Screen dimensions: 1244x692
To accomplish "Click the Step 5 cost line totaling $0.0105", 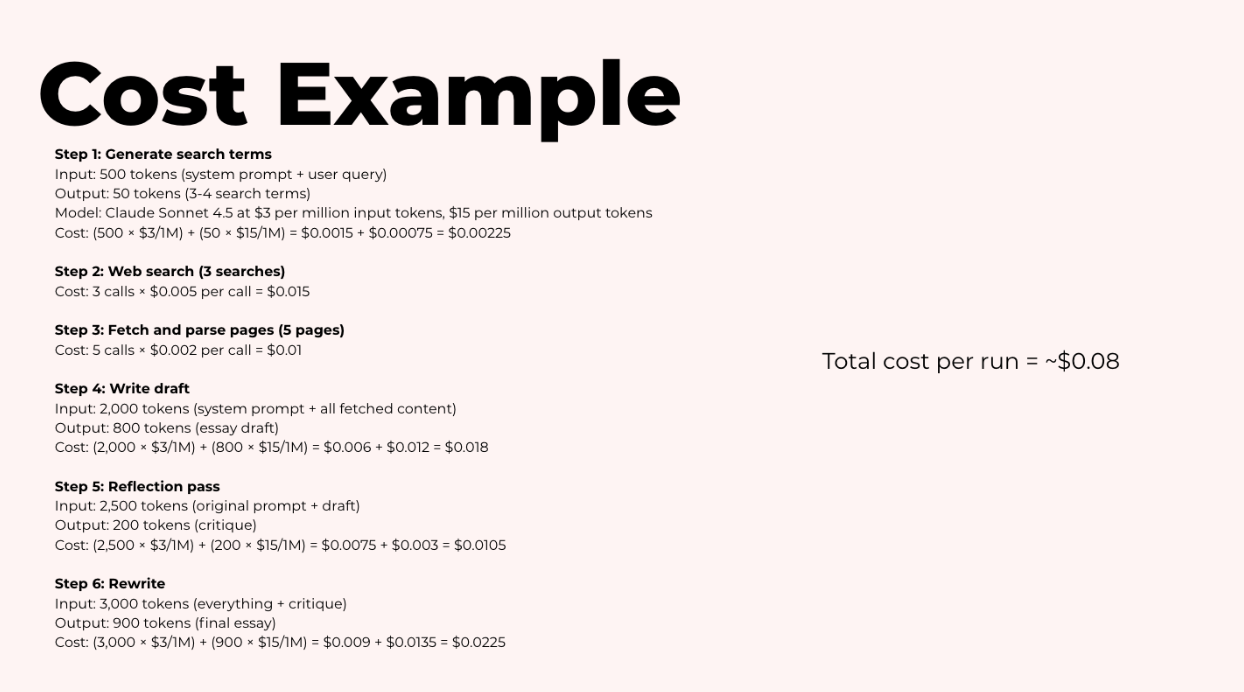I will [x=280, y=545].
